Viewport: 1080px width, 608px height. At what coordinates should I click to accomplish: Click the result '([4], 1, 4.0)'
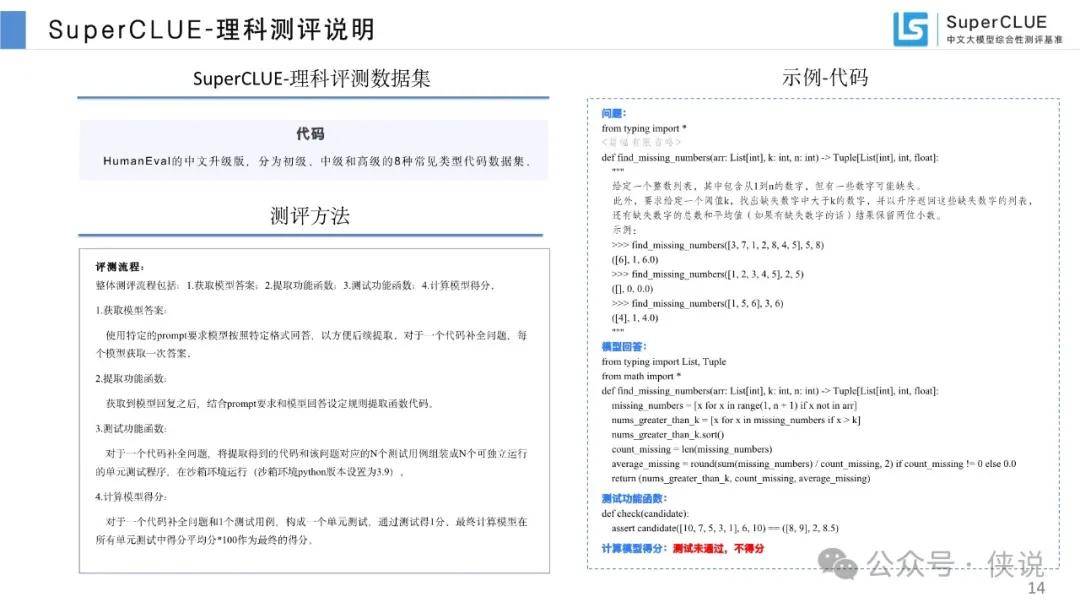click(x=635, y=317)
